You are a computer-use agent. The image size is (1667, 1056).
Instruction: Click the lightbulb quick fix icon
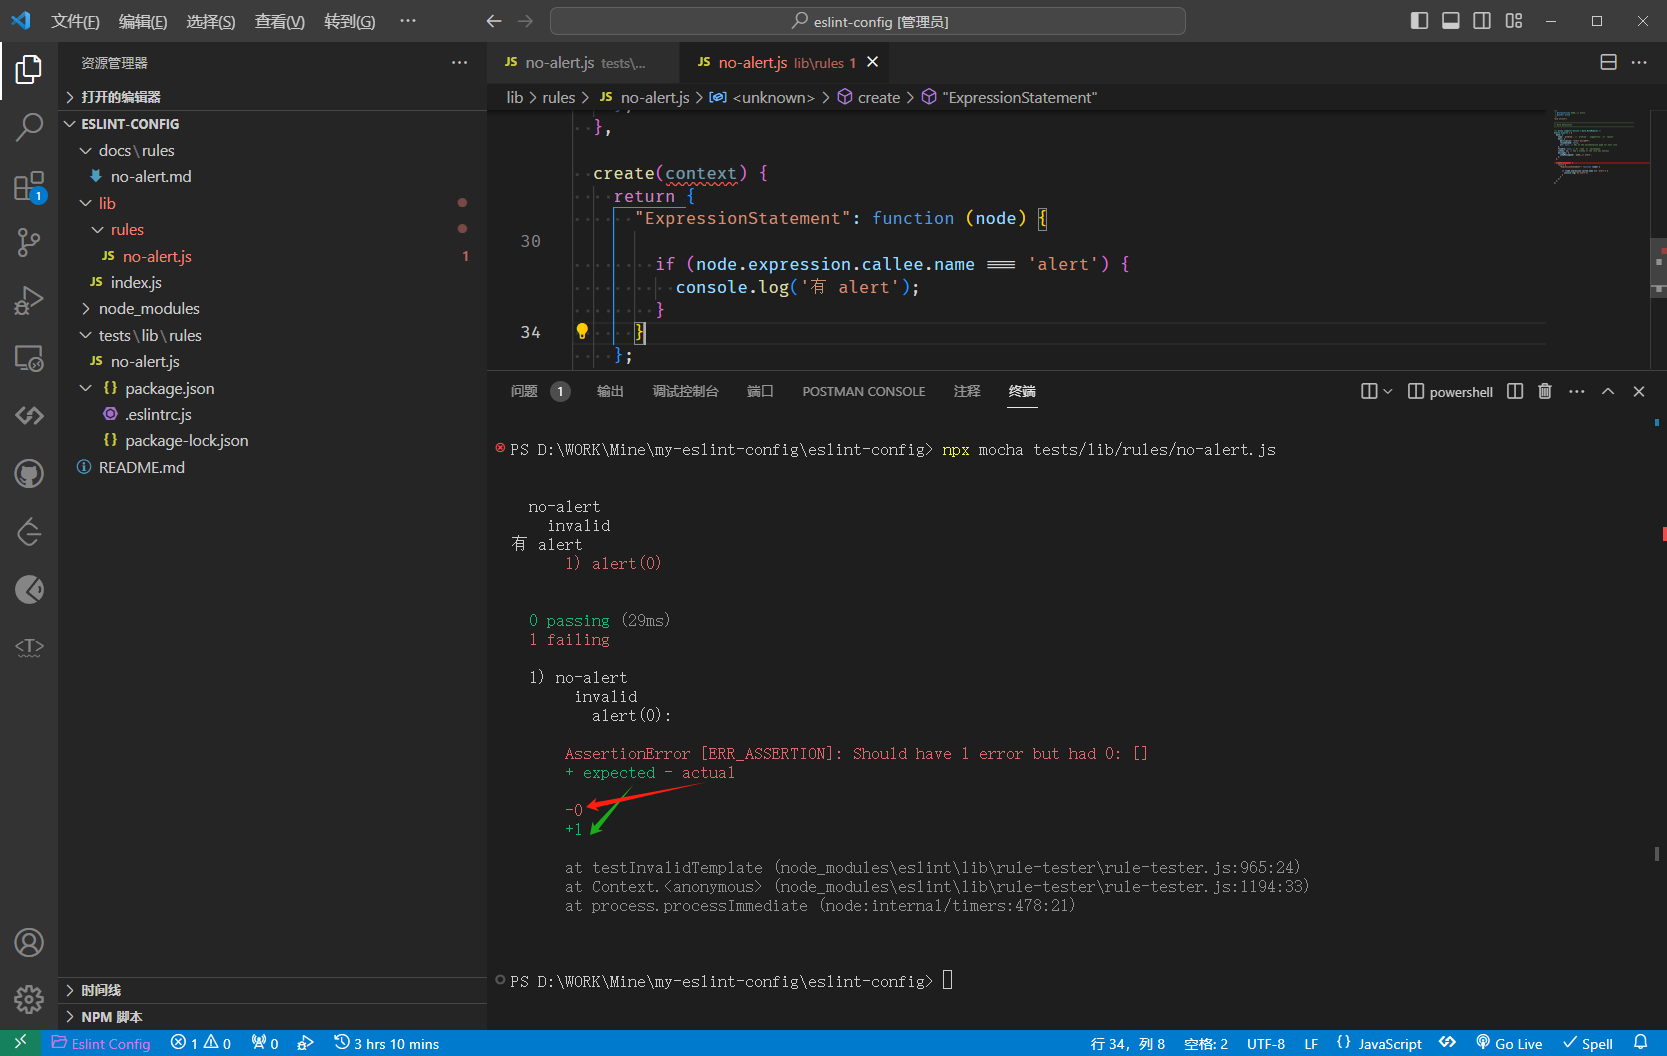[582, 332]
